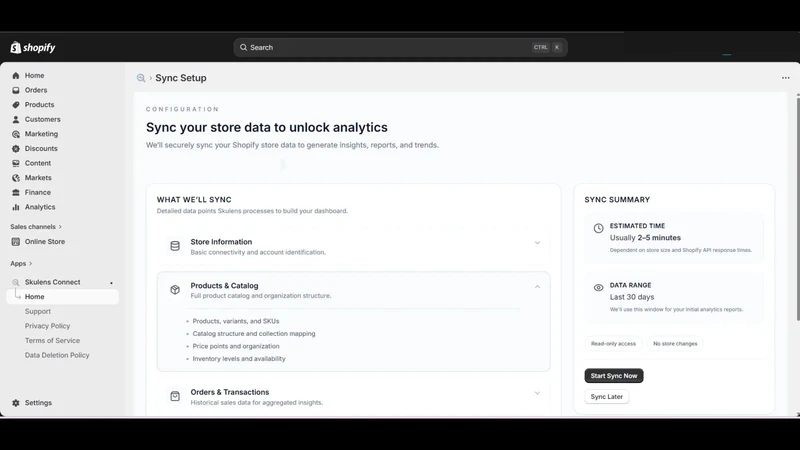The width and height of the screenshot is (800, 450).
Task: Go to Orders in sidebar
Action: [x=36, y=90]
